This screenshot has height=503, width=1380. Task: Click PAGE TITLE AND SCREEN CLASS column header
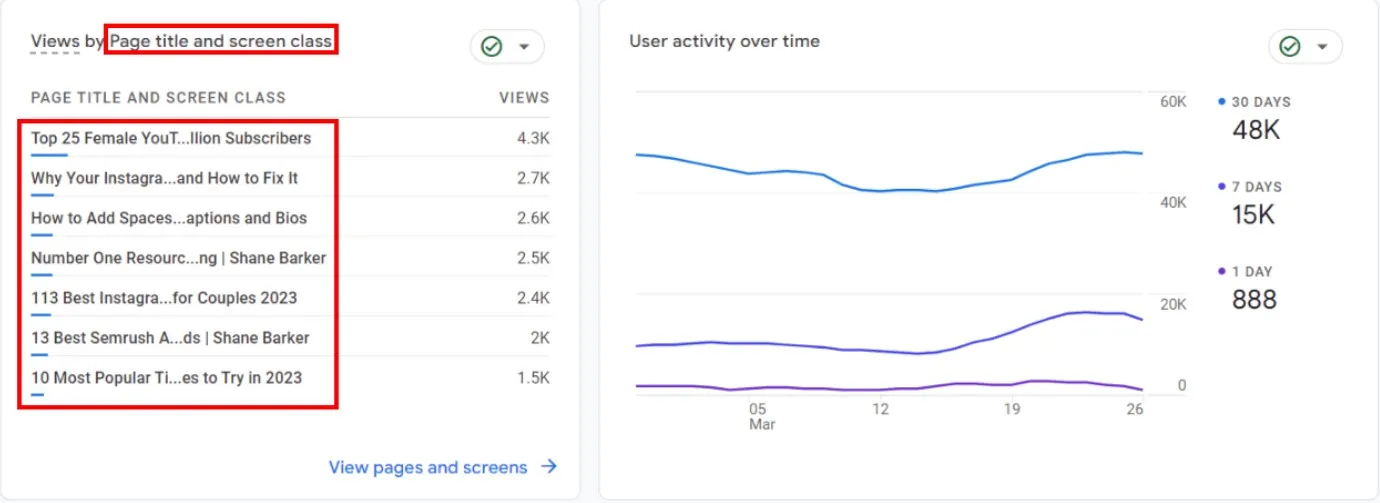pyautogui.click(x=158, y=98)
